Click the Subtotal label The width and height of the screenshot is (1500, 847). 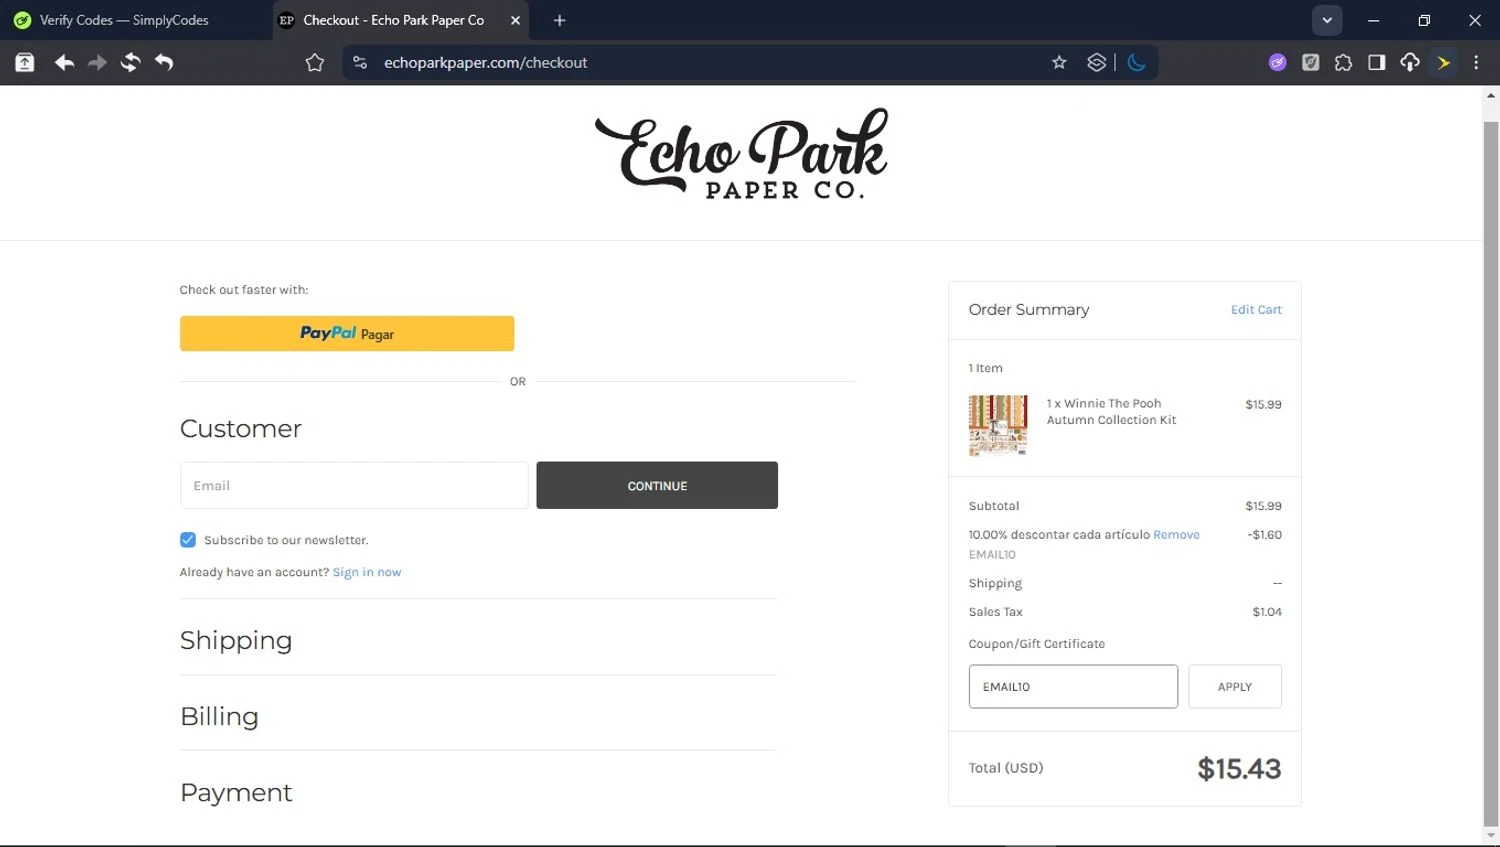[x=994, y=506]
